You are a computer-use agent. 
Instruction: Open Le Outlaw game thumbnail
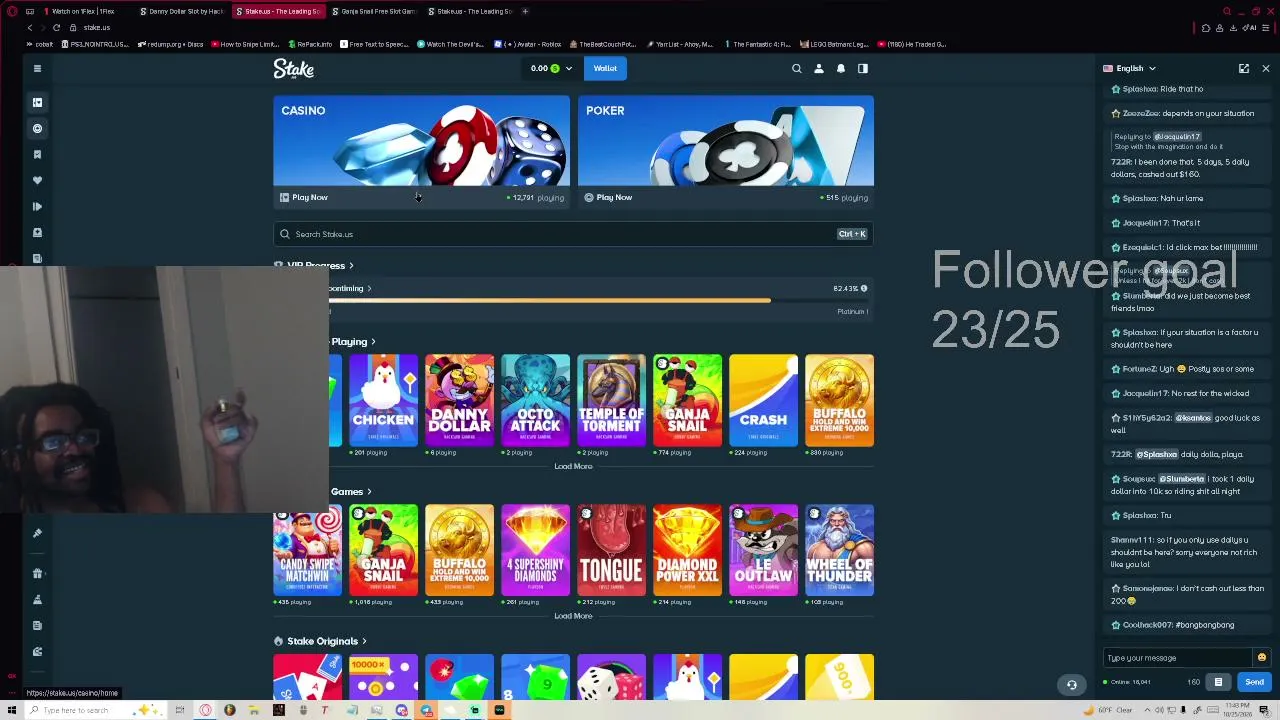coord(763,550)
